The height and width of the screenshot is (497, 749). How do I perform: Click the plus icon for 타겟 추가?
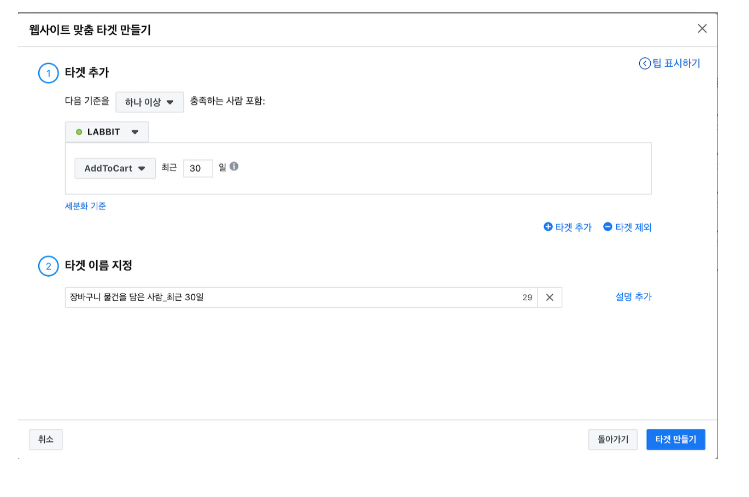(x=548, y=227)
